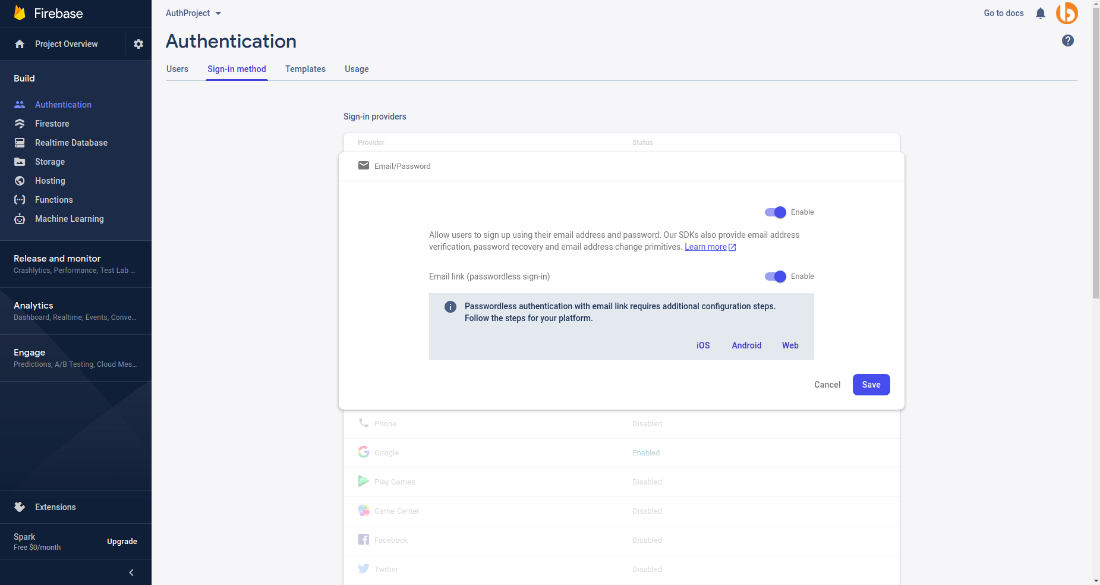Click the Twitter provider label
The height and width of the screenshot is (585, 1100).
[386, 570]
